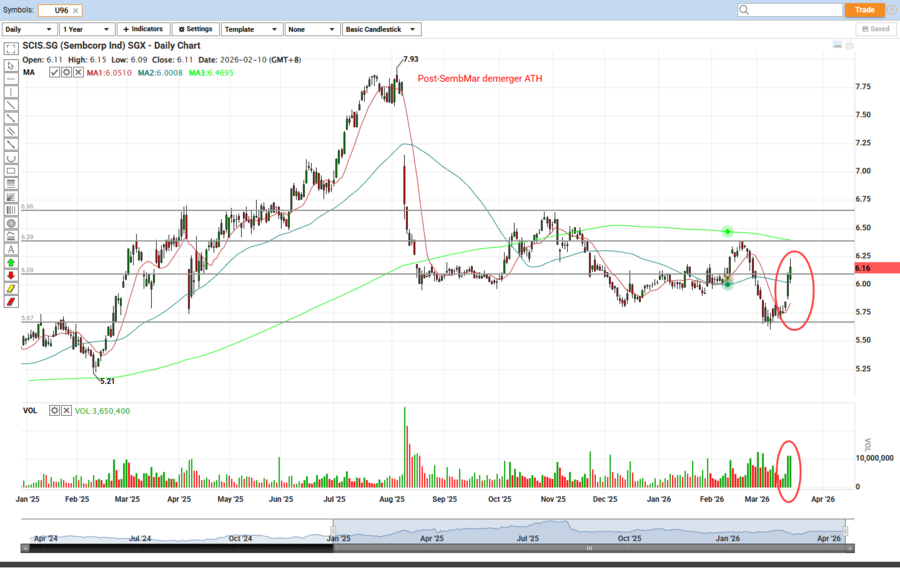Open MA indicator gear settings
Image resolution: width=900 pixels, height=568 pixels.
(66, 72)
